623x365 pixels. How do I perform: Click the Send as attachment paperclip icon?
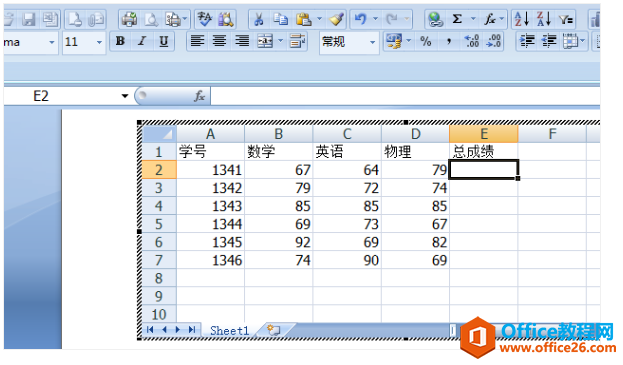[96, 19]
